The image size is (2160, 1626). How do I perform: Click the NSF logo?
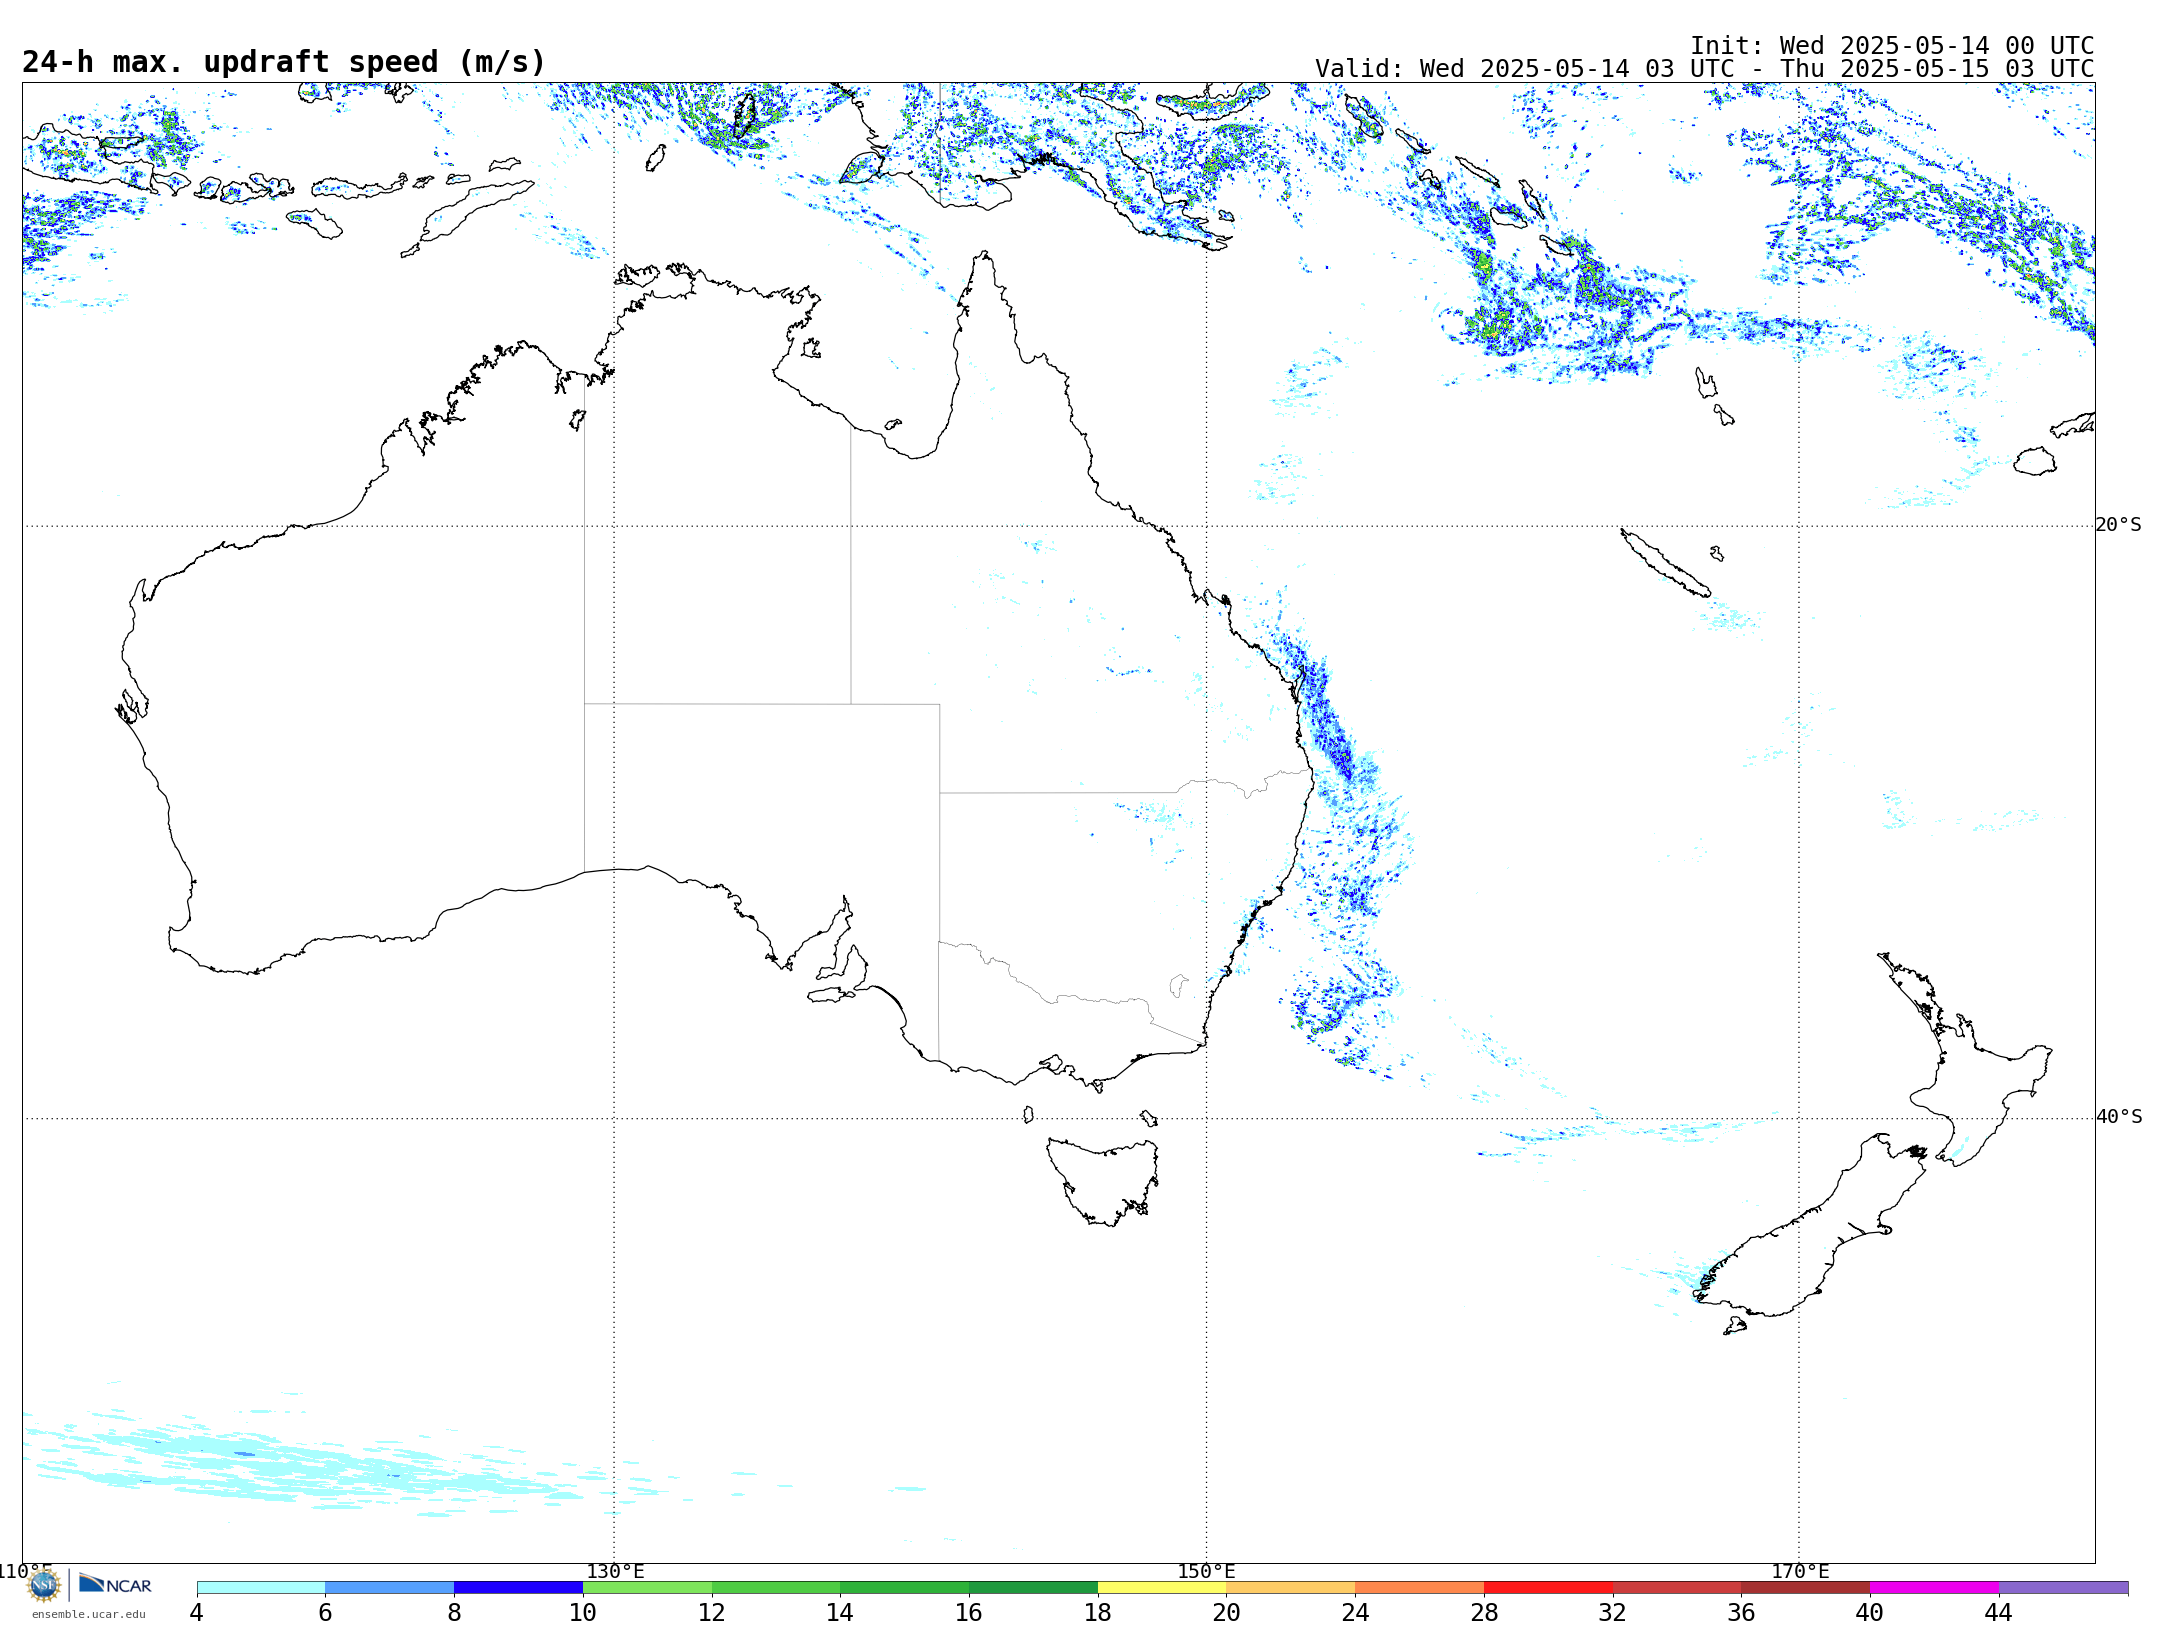coord(44,1585)
